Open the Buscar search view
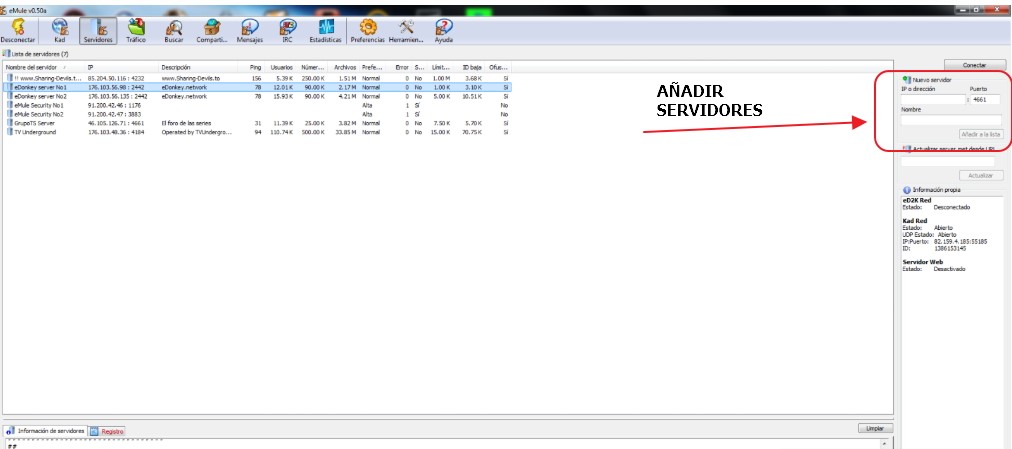1012x449 pixels. (174, 30)
